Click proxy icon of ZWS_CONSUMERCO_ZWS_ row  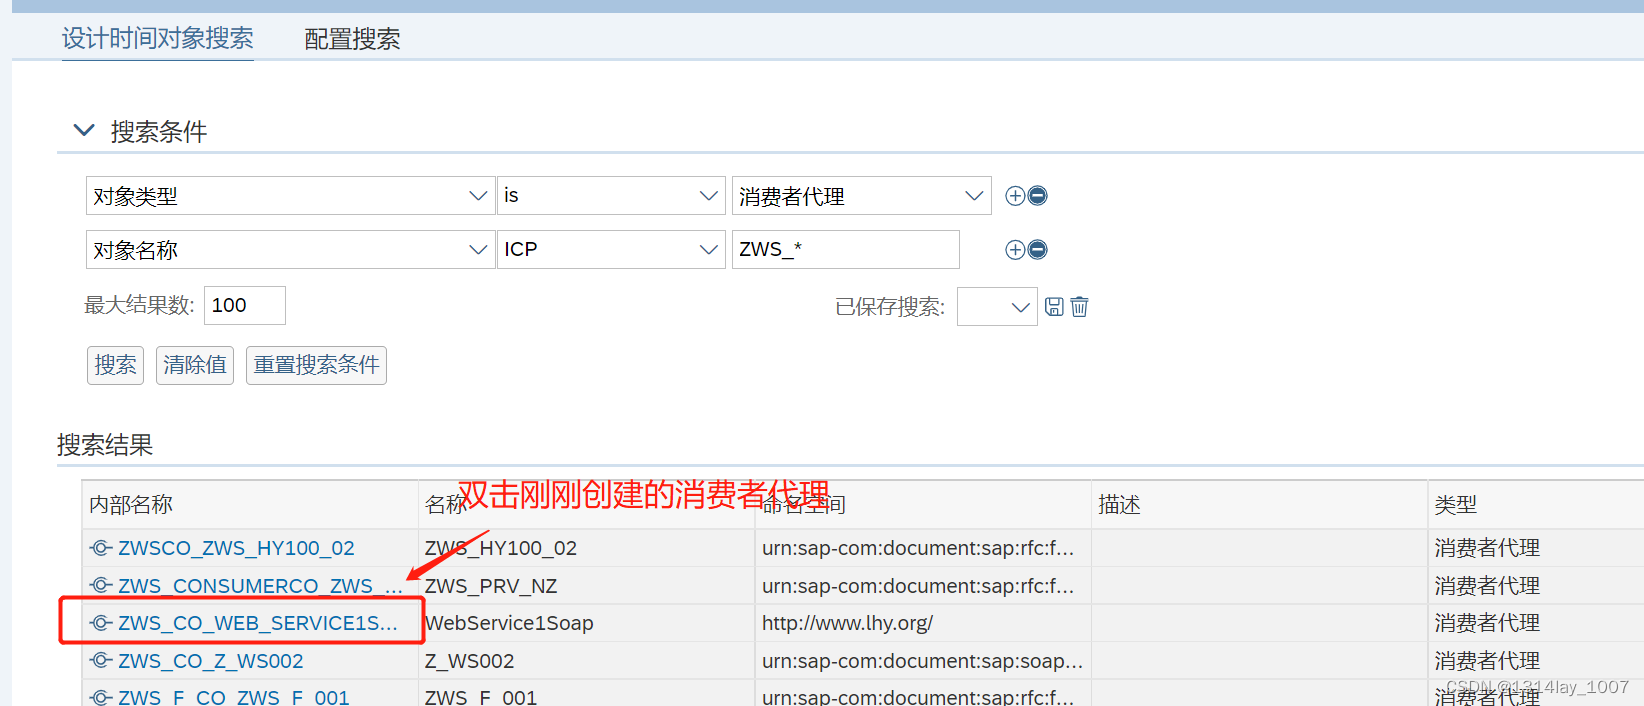pos(101,586)
